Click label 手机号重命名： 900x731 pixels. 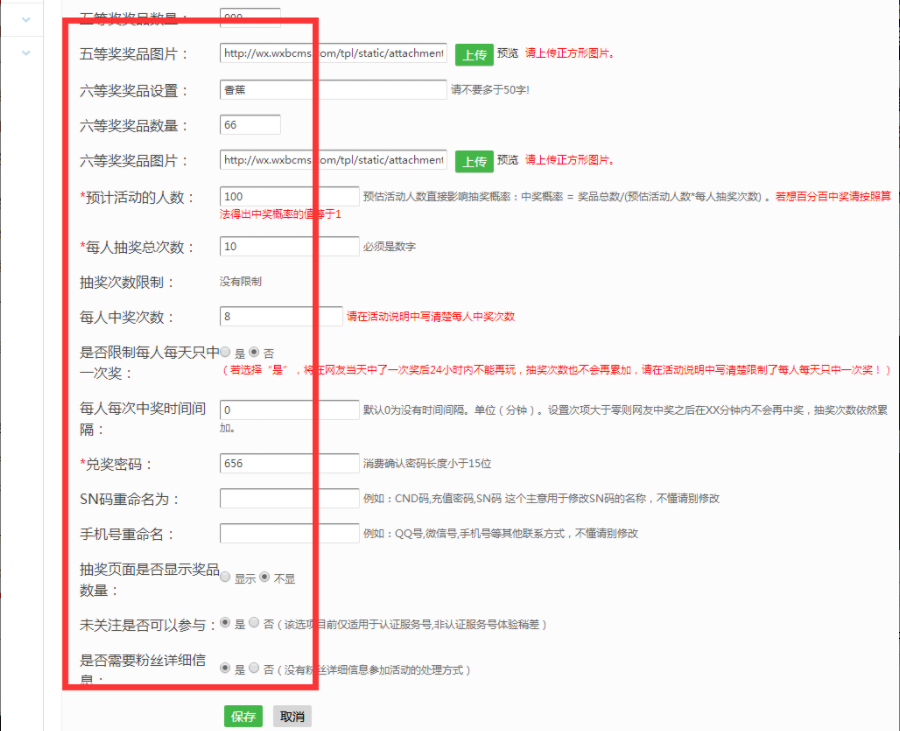127,534
